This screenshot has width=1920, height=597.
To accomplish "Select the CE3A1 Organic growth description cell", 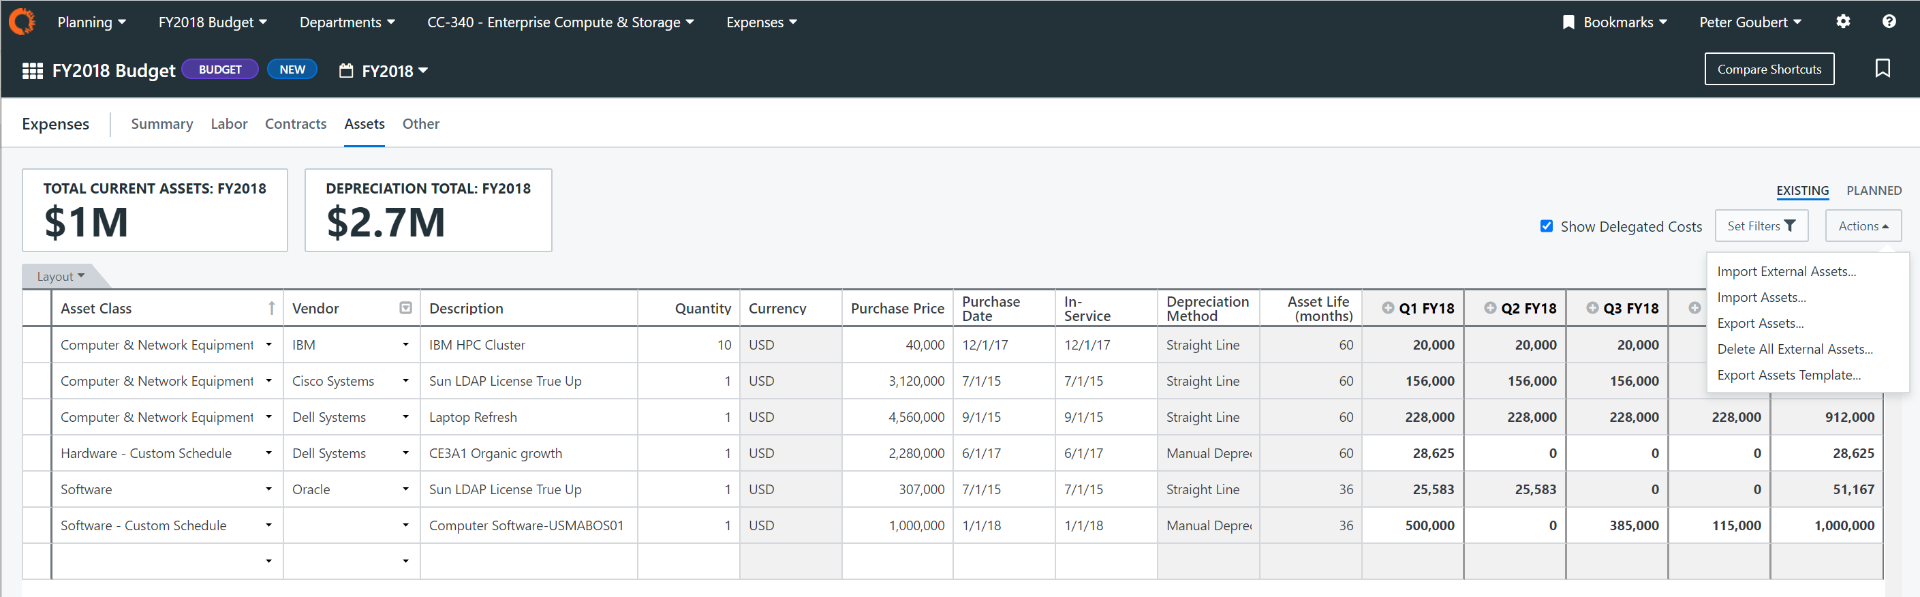I will pos(529,453).
